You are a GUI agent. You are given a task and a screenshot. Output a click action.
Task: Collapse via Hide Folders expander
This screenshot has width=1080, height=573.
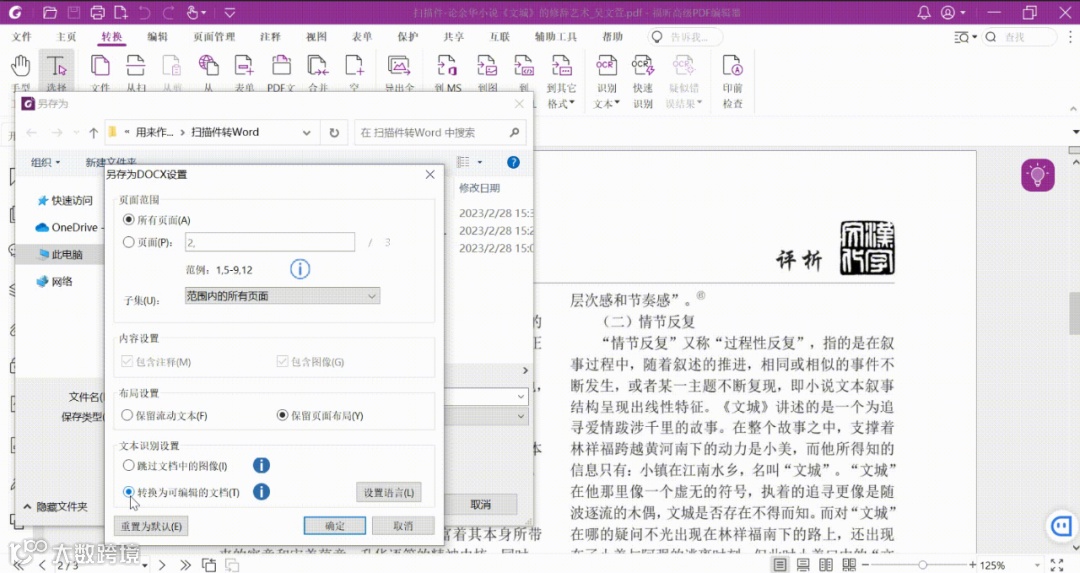click(x=56, y=507)
